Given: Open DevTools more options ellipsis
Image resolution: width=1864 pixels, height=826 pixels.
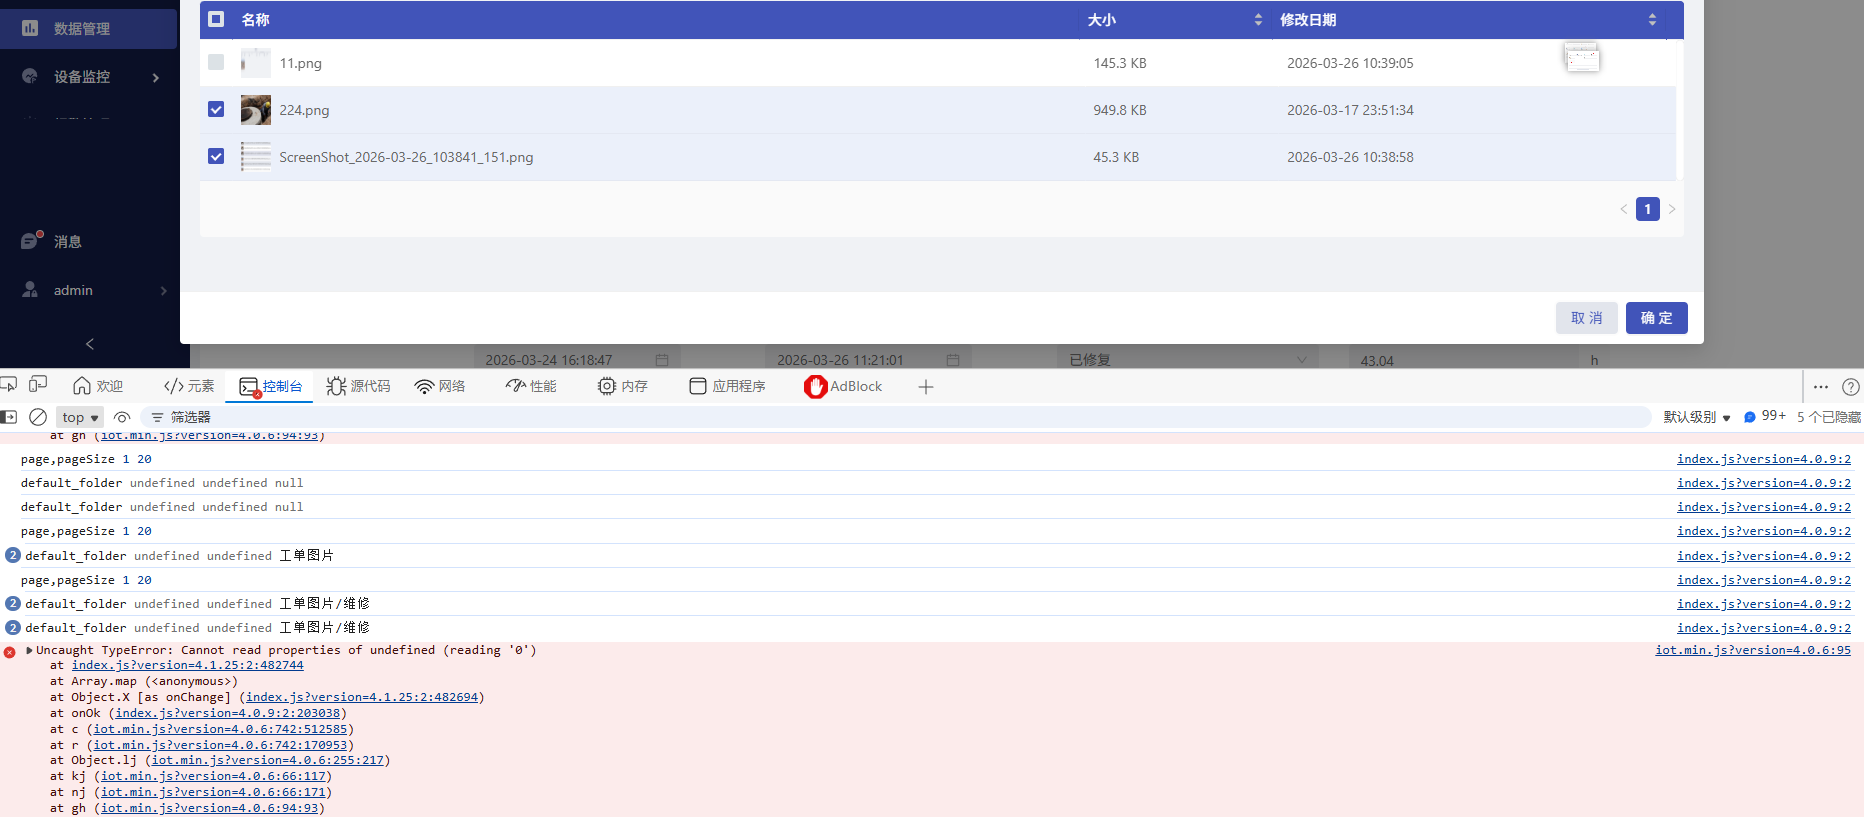Looking at the screenshot, I should coord(1820,387).
